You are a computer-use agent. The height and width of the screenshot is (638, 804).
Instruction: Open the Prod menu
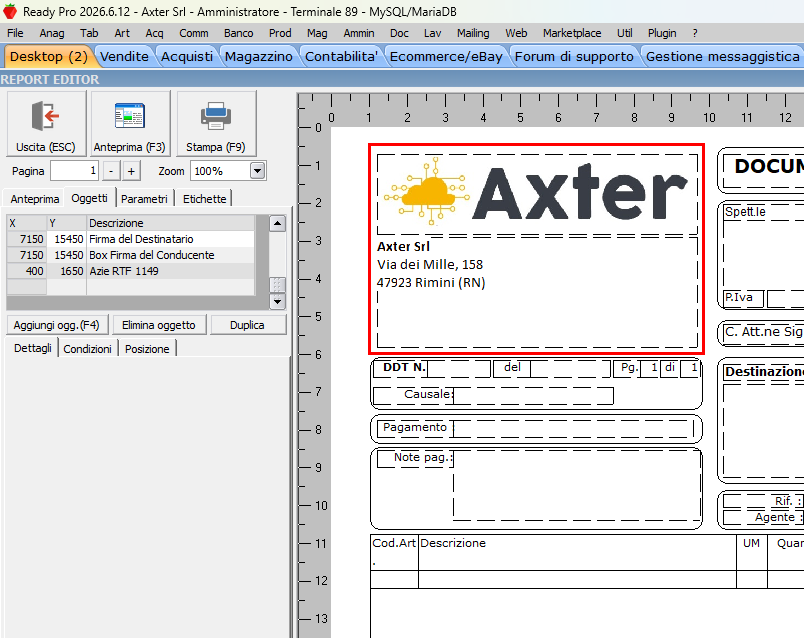click(x=280, y=33)
